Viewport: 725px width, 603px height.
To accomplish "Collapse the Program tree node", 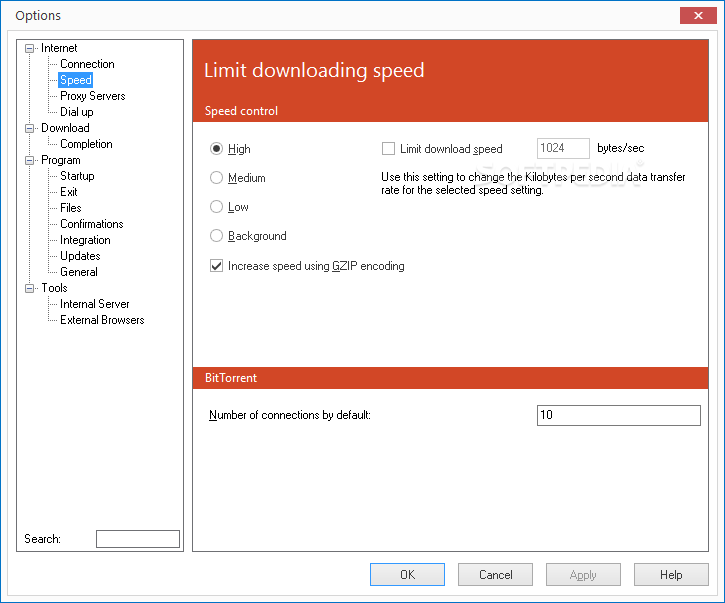I will pos(30,160).
